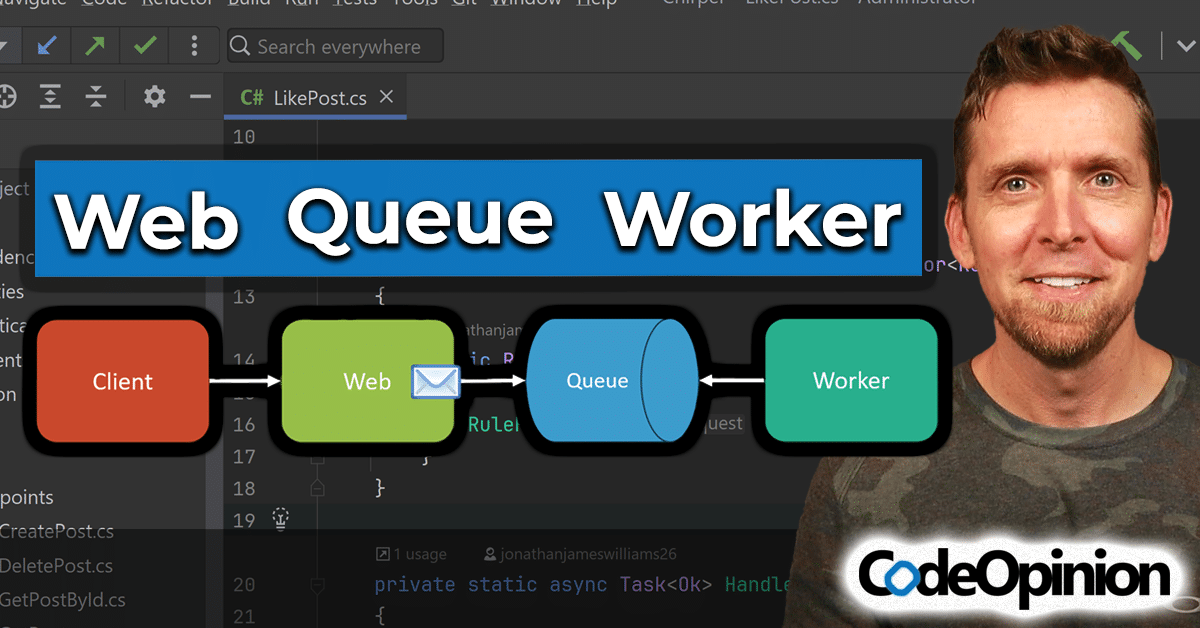Open CreatePost.cs in the project tree
The image size is (1200, 628).
(x=56, y=531)
